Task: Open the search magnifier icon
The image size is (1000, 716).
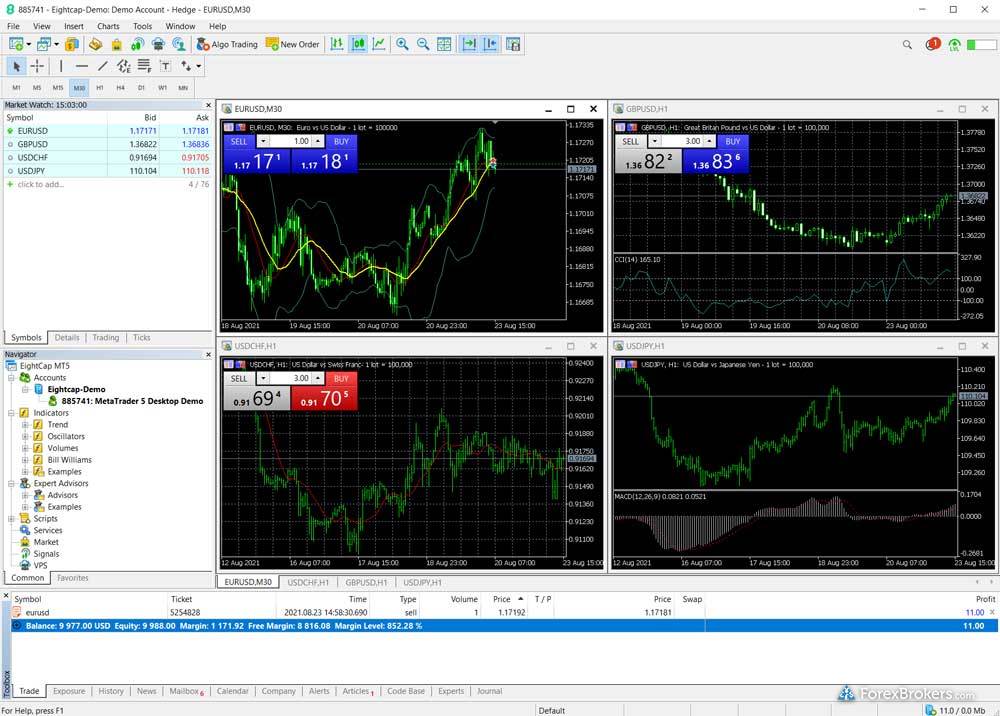Action: pos(907,44)
